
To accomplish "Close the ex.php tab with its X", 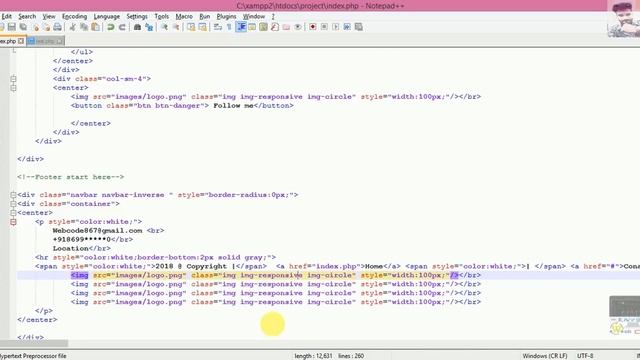I will 21,41.
